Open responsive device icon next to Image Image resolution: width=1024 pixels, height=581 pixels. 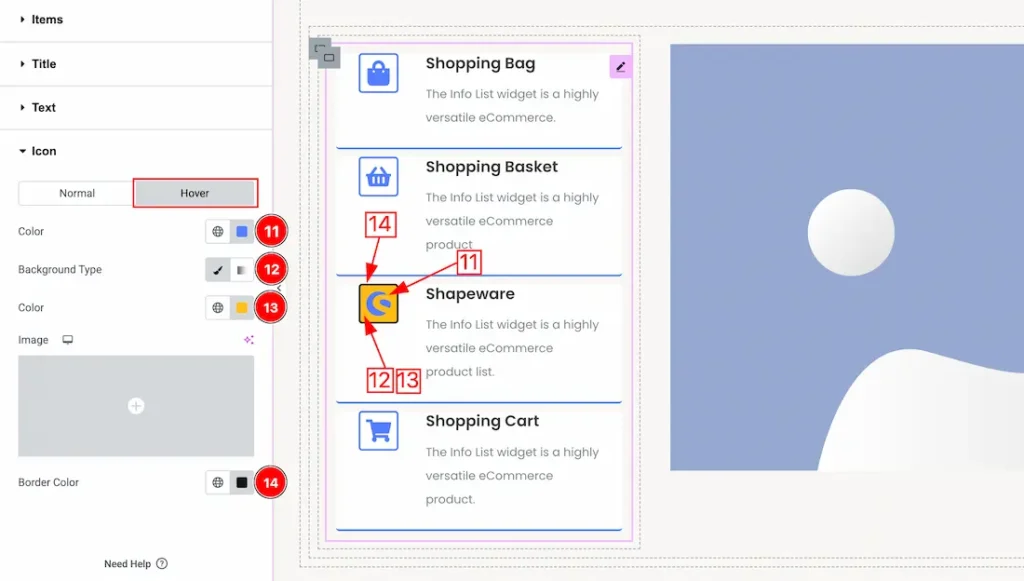coord(67,340)
